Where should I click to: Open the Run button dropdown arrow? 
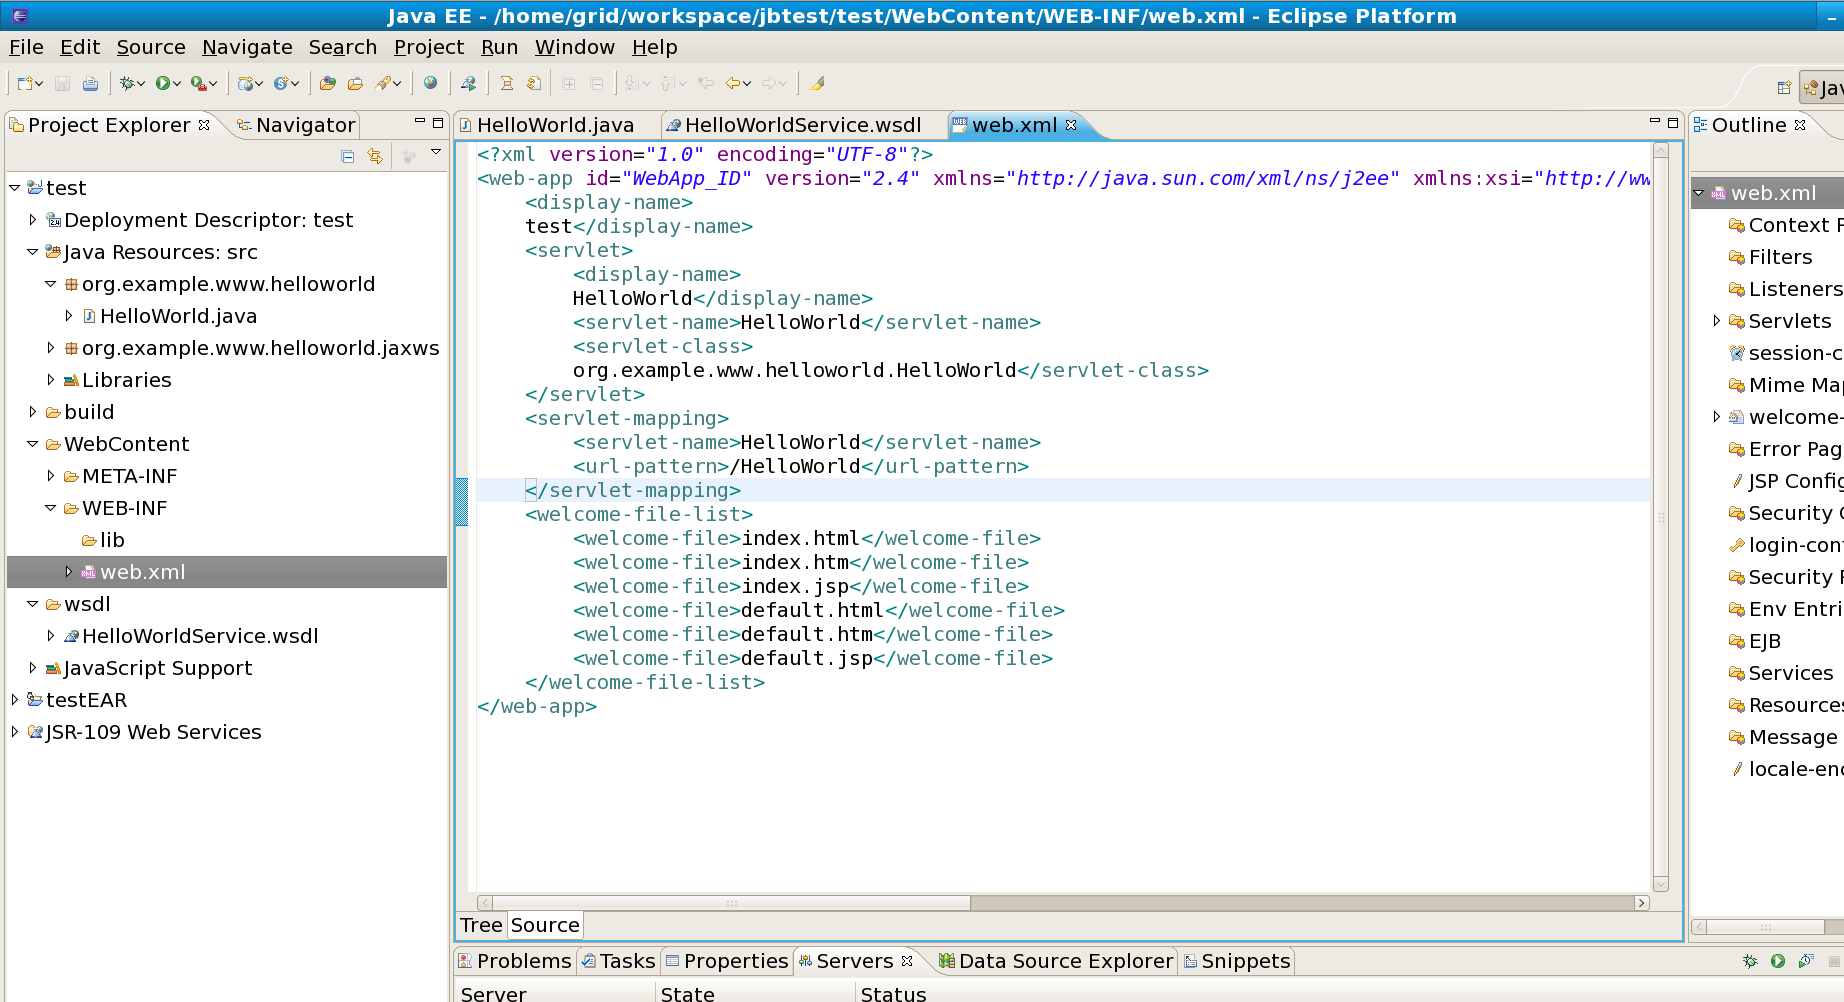tap(180, 83)
